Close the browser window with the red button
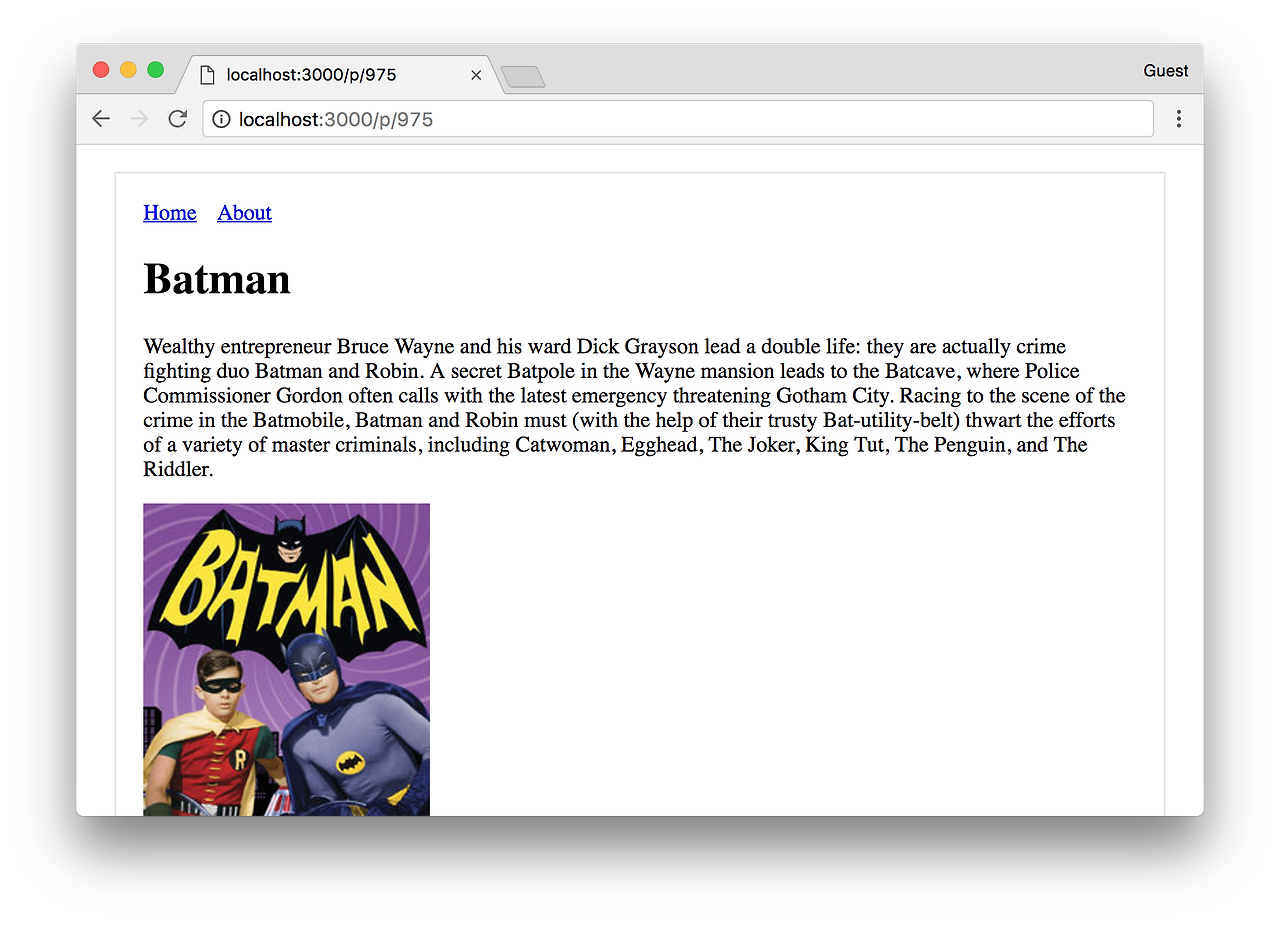The image size is (1280, 925). point(101,69)
